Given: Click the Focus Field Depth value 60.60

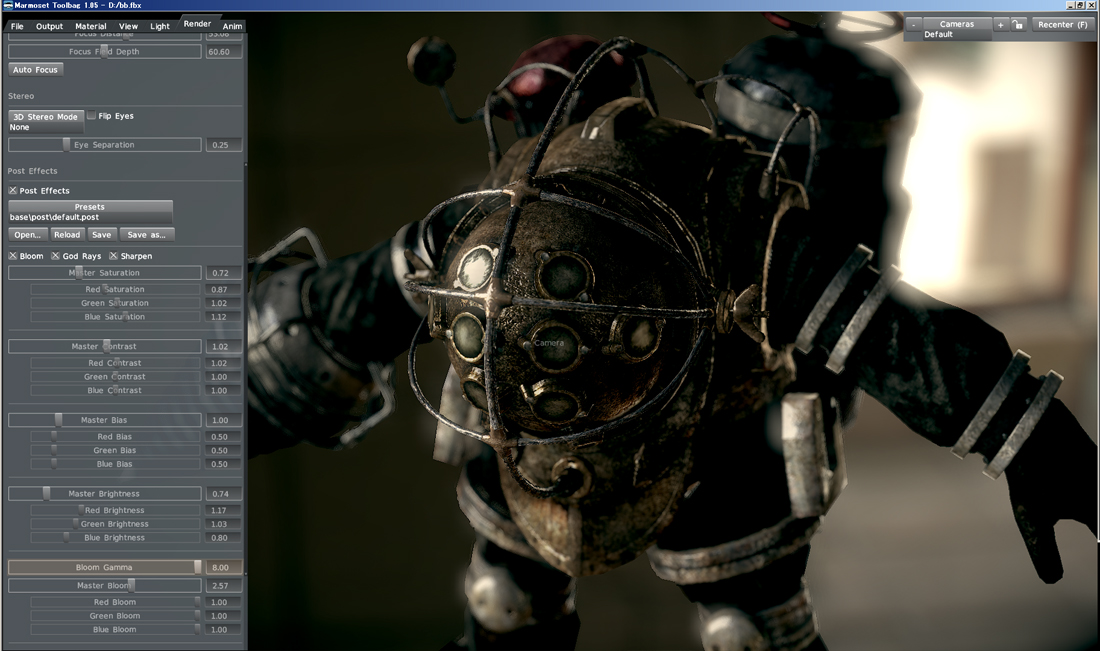Looking at the screenshot, I should (223, 51).
